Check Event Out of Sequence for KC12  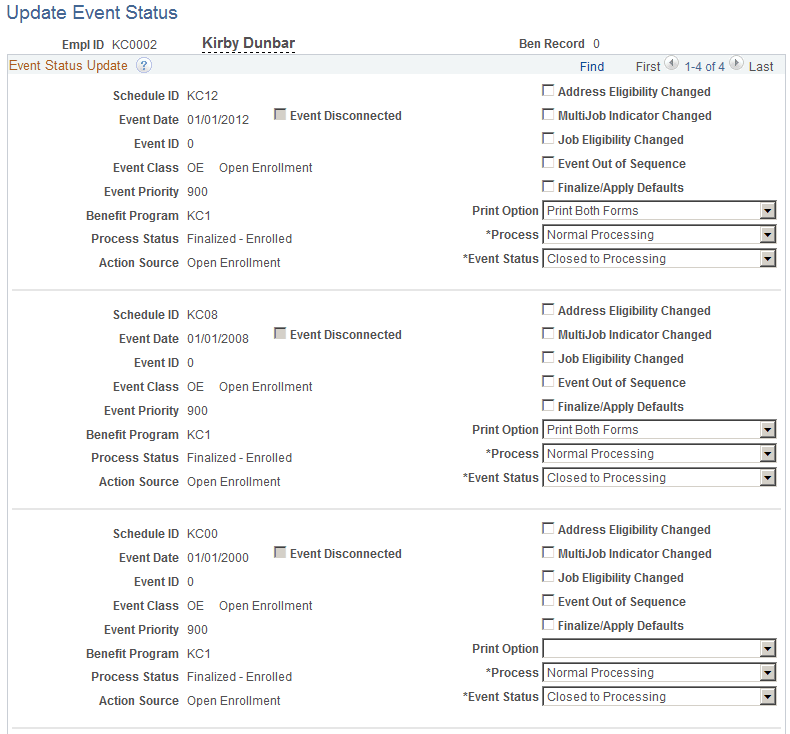tap(548, 162)
